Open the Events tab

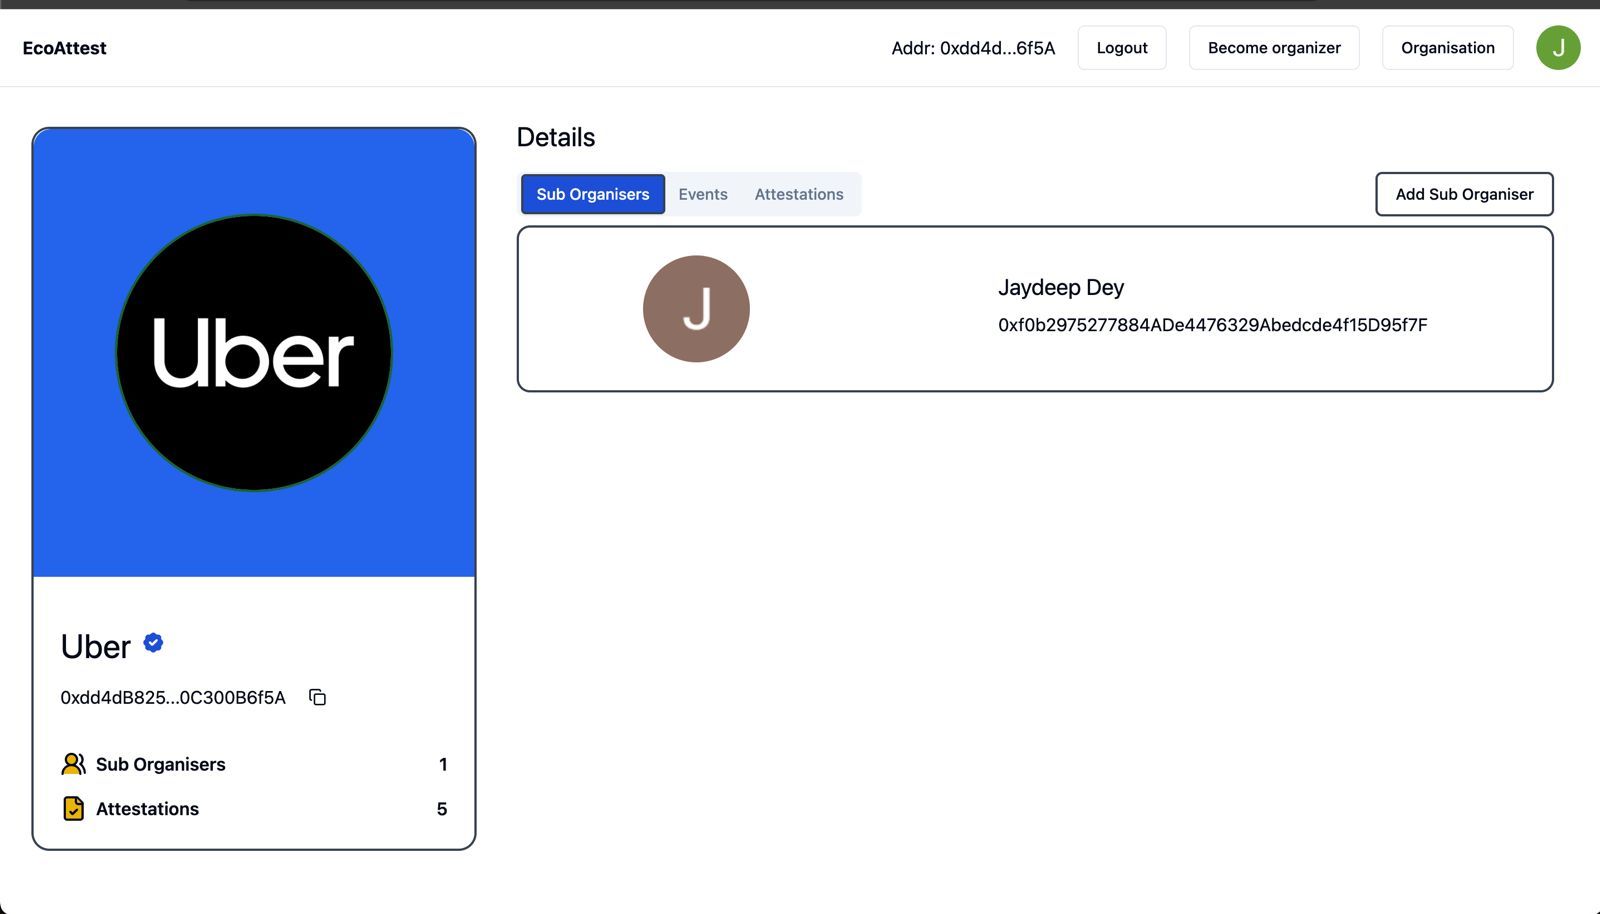tap(703, 194)
